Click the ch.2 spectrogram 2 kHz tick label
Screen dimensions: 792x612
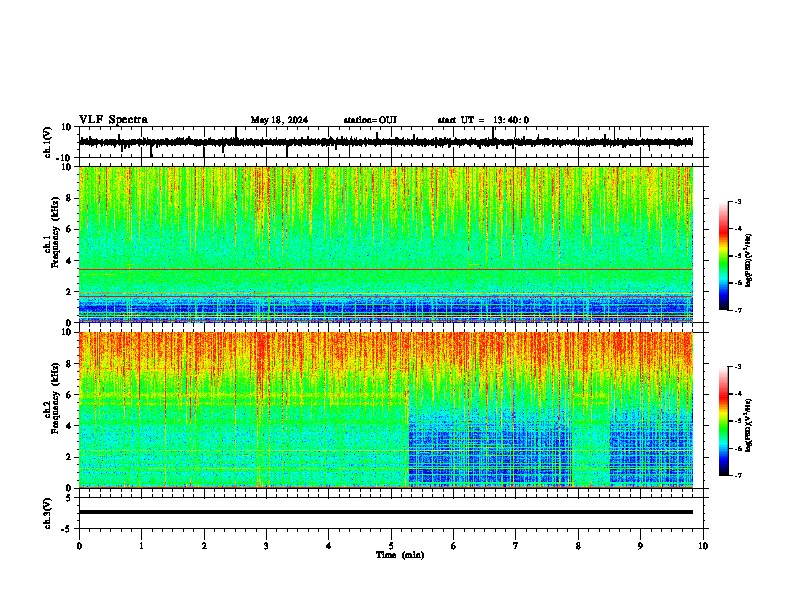69,457
